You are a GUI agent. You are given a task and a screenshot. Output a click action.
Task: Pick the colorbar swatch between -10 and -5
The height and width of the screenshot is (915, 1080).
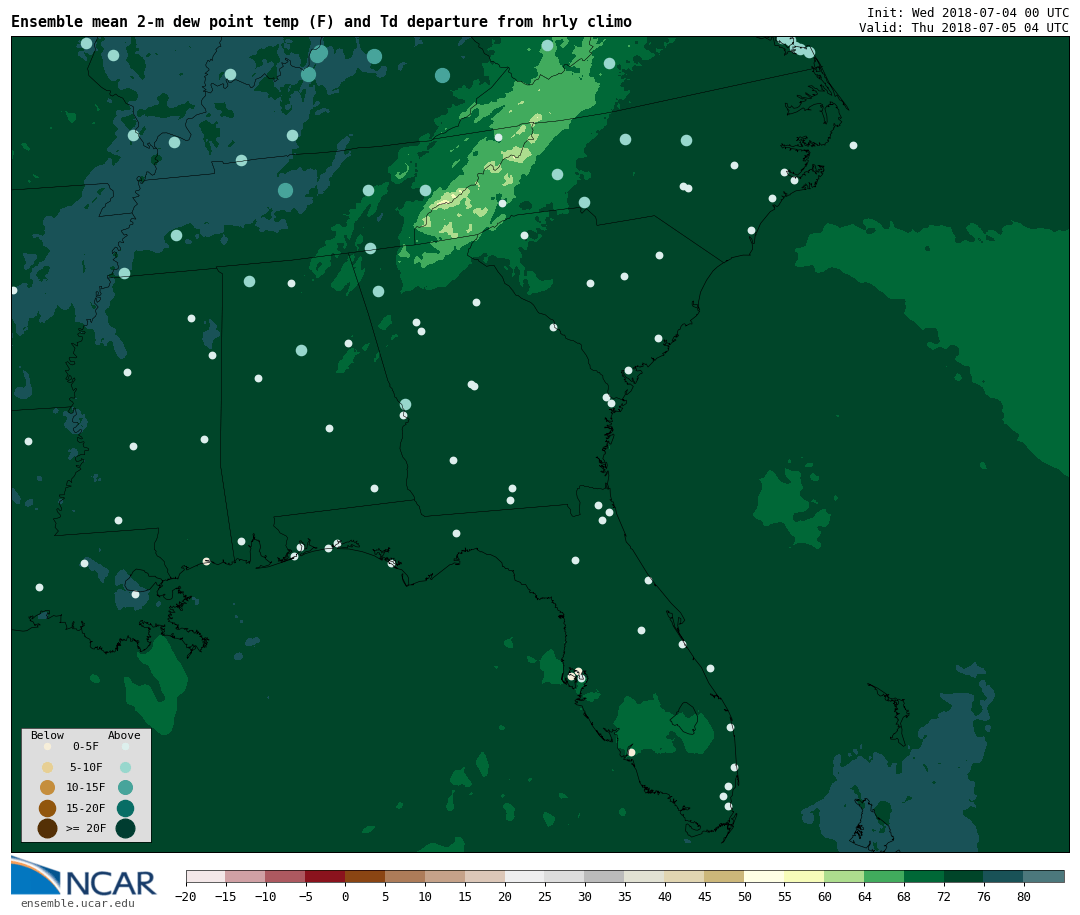[x=285, y=877]
